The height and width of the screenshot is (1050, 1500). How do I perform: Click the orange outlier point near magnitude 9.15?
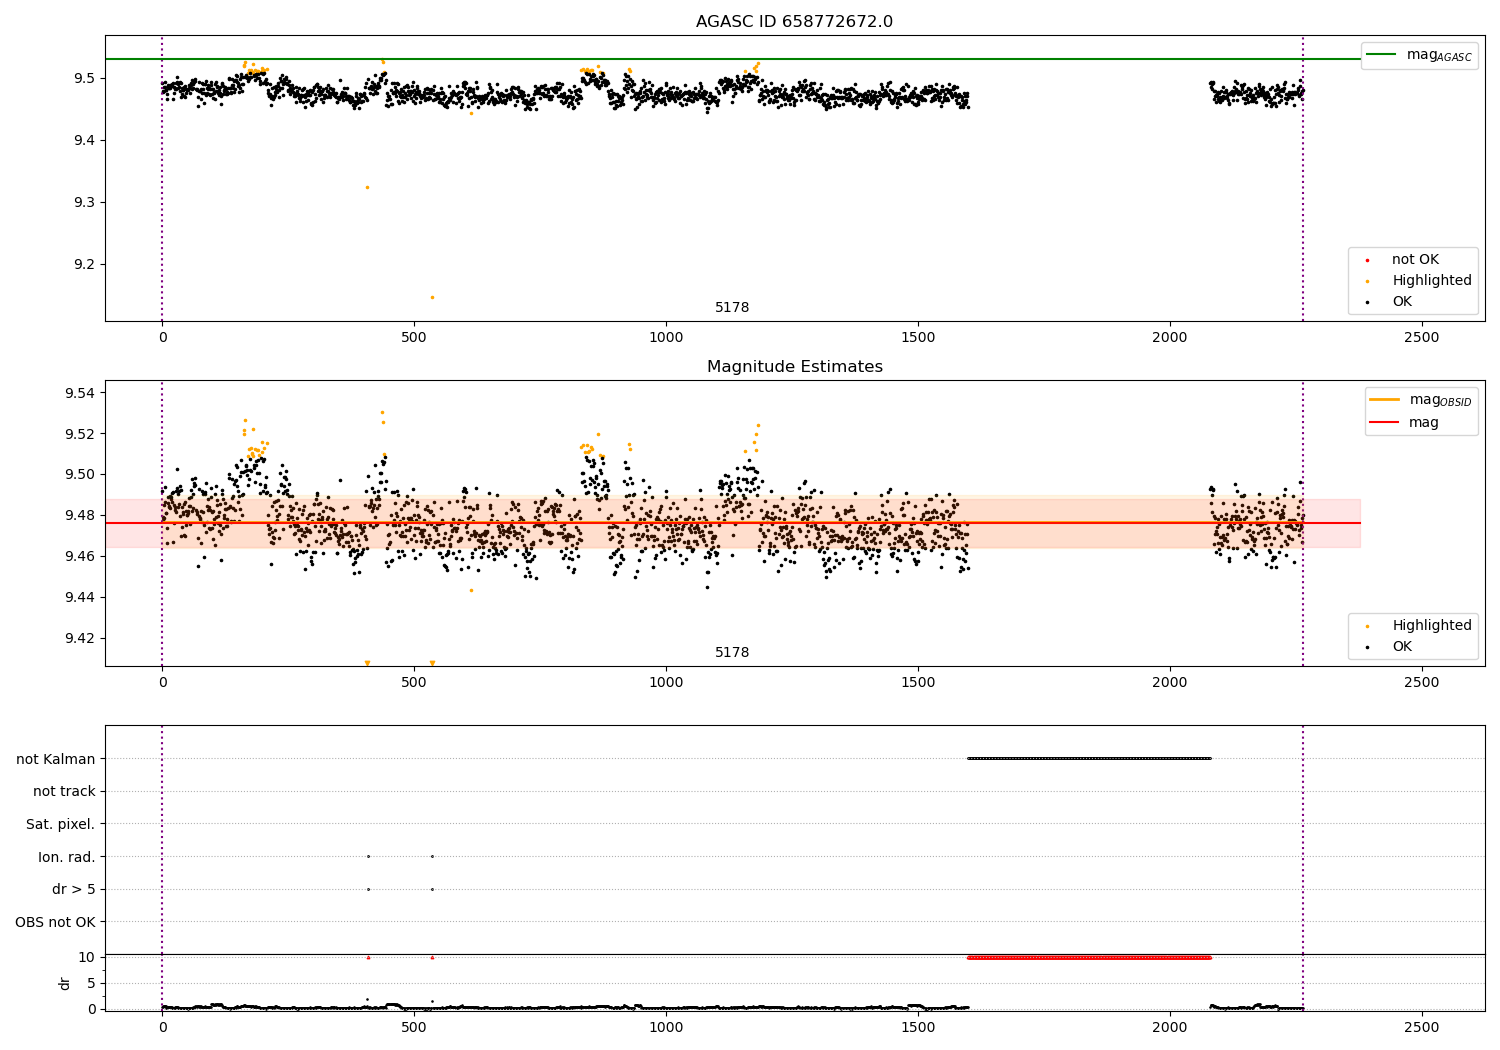point(432,297)
